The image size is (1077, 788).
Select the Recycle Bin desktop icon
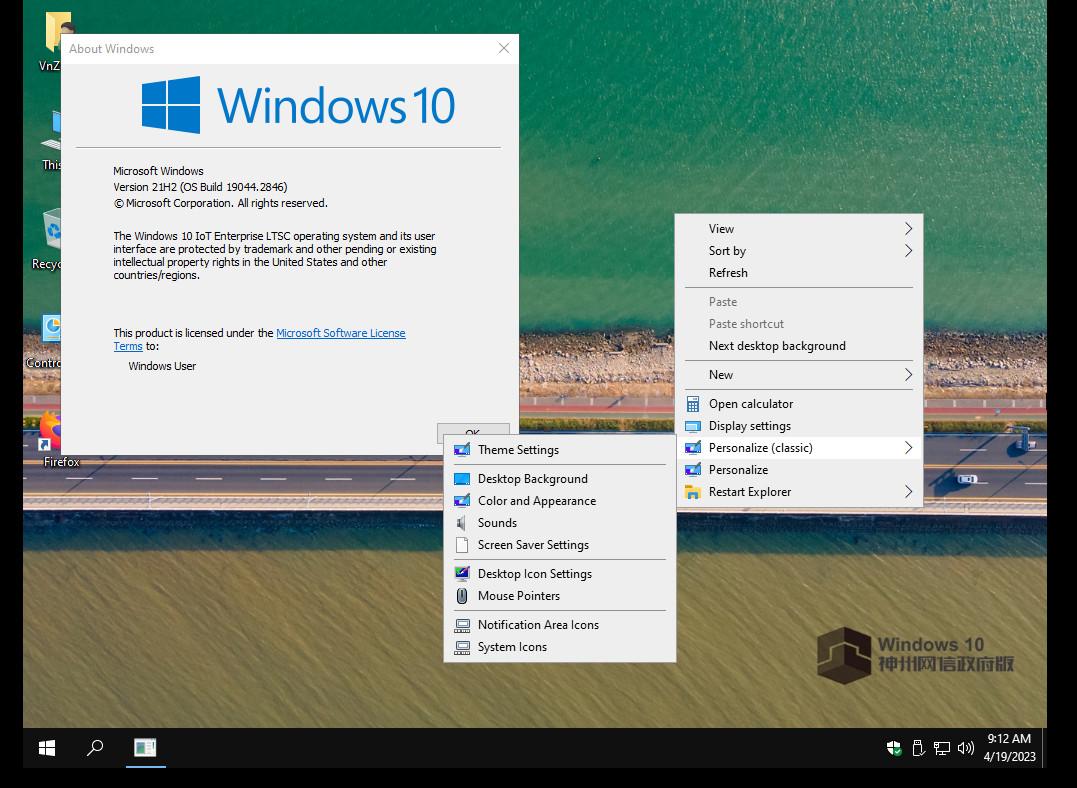[48, 240]
